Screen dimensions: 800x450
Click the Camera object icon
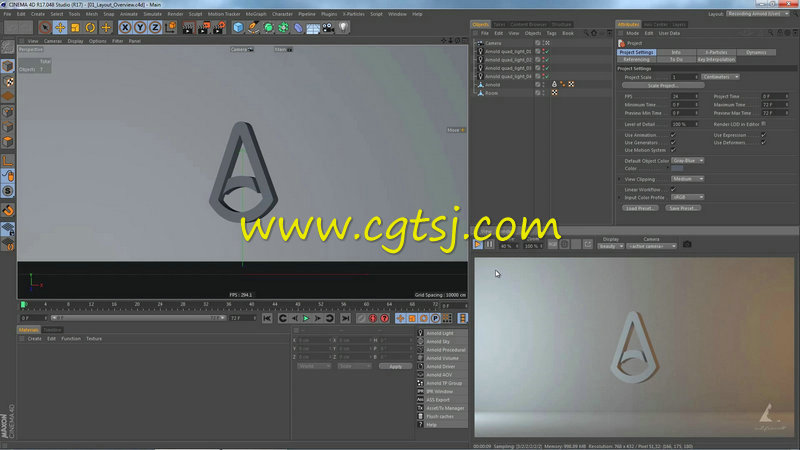[328, 28]
